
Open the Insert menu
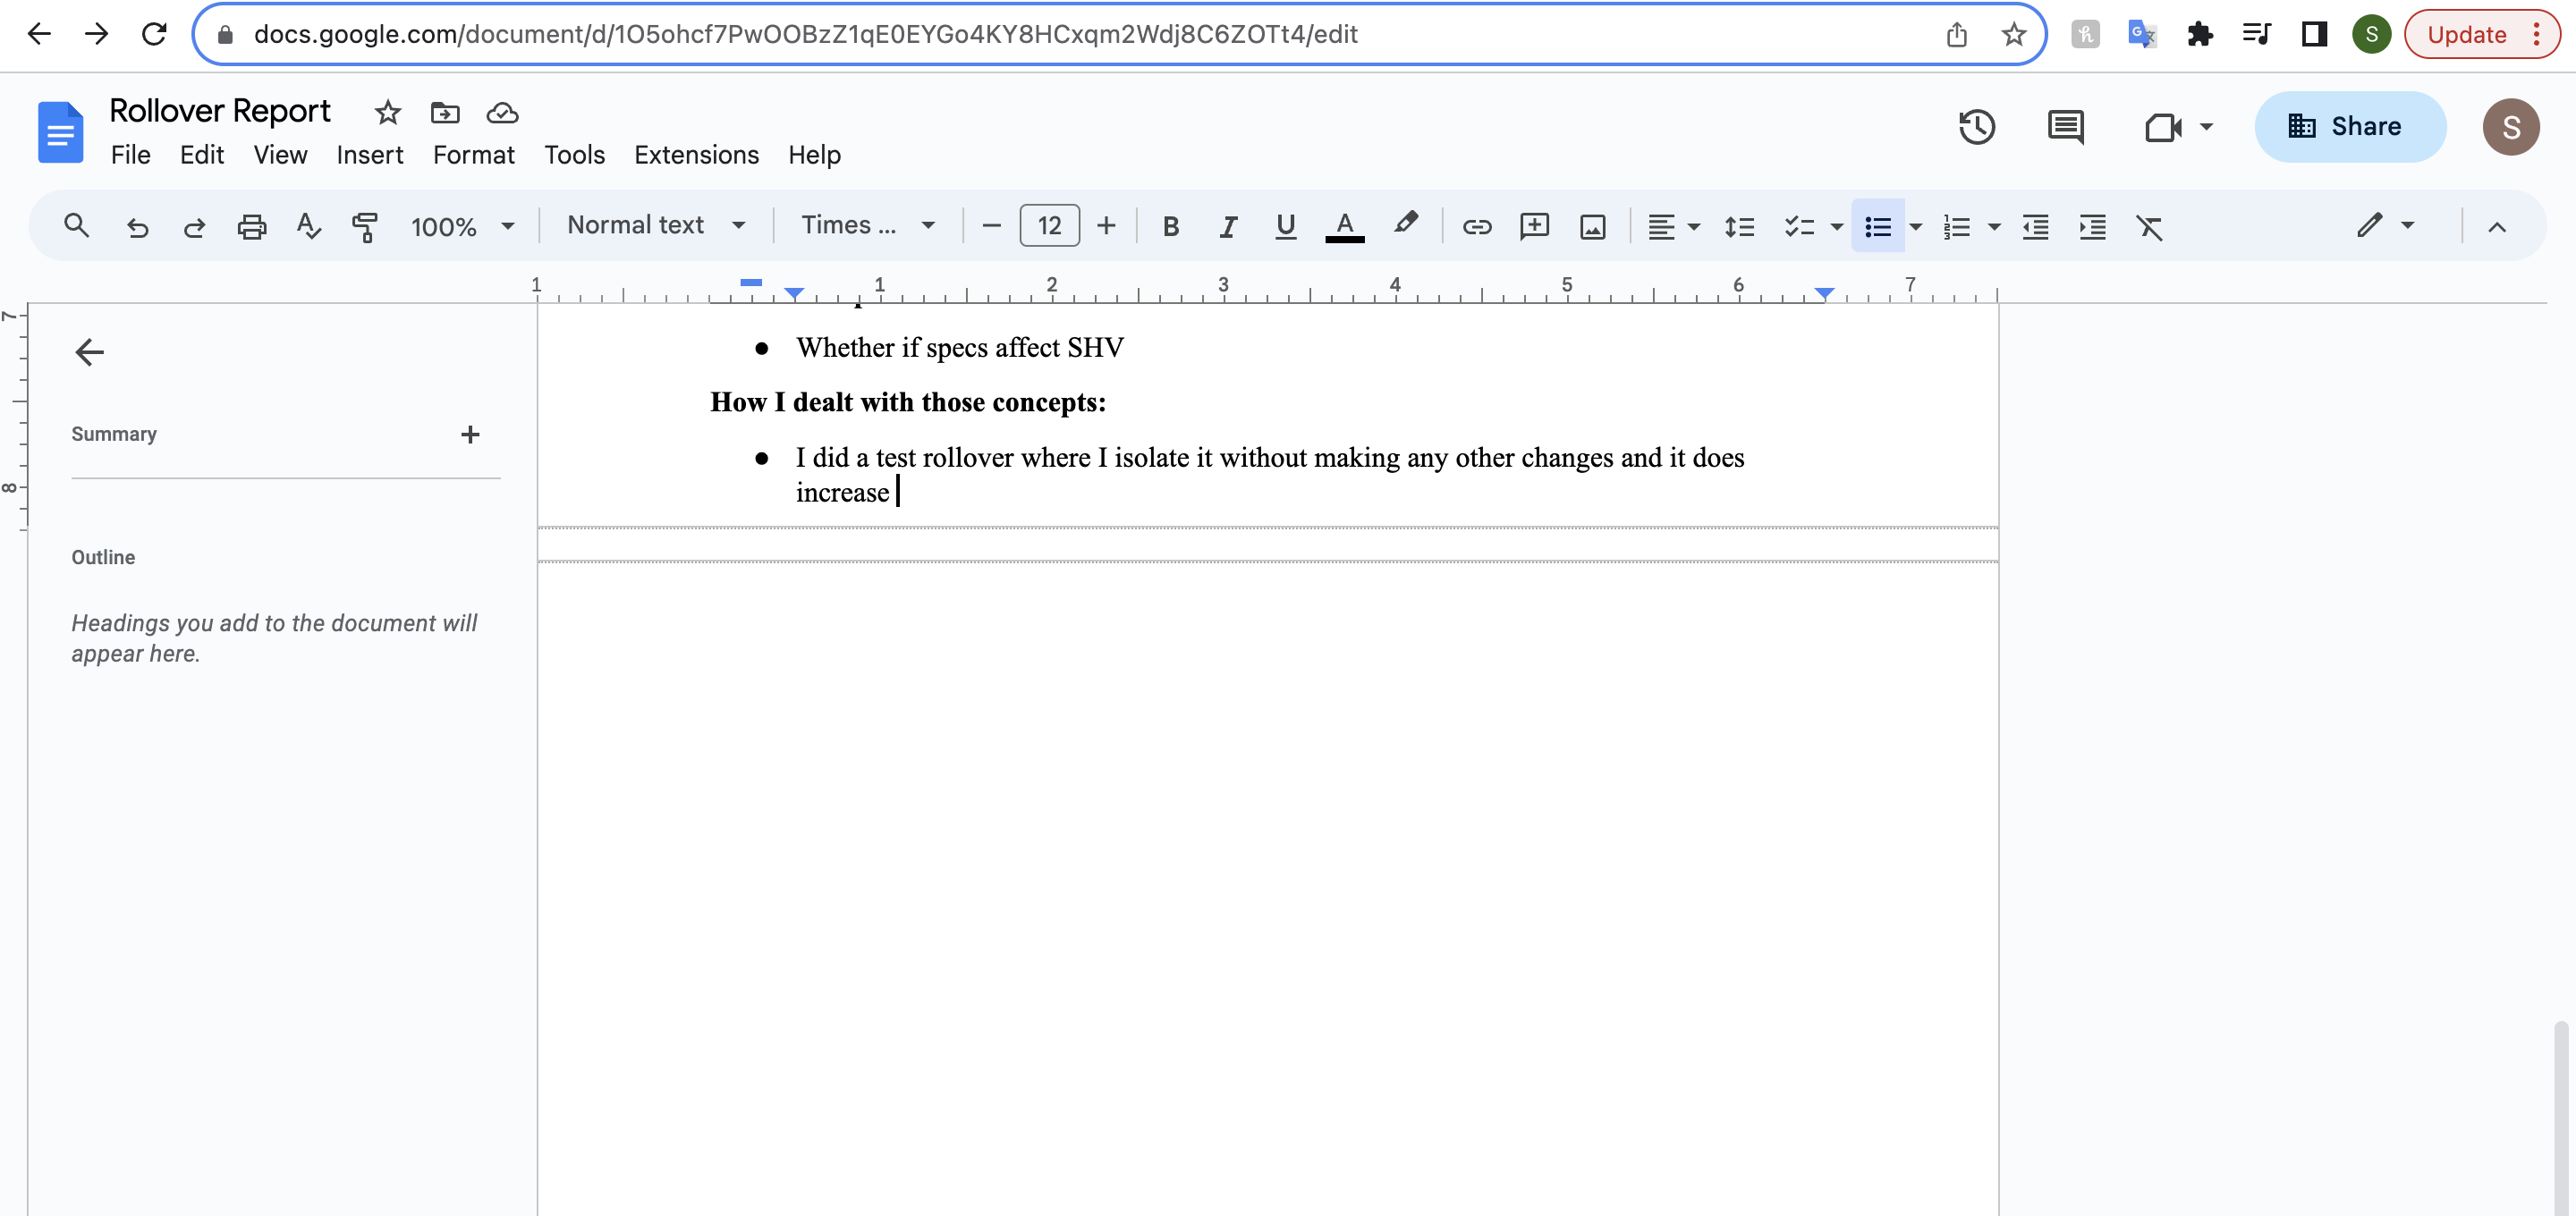click(369, 155)
